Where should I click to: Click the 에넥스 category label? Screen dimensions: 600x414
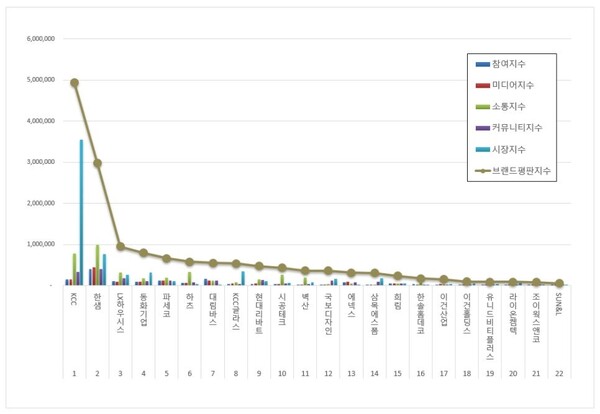point(351,305)
